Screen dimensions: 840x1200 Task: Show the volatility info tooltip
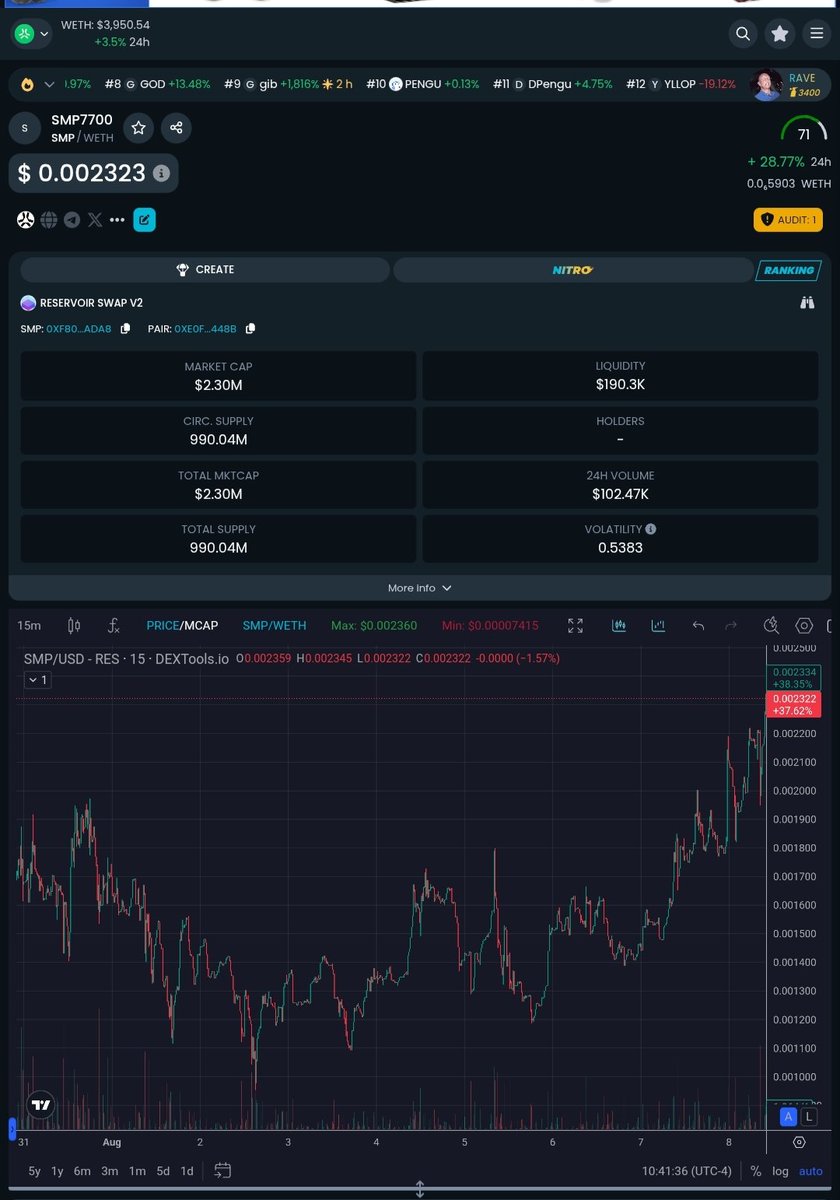click(651, 529)
